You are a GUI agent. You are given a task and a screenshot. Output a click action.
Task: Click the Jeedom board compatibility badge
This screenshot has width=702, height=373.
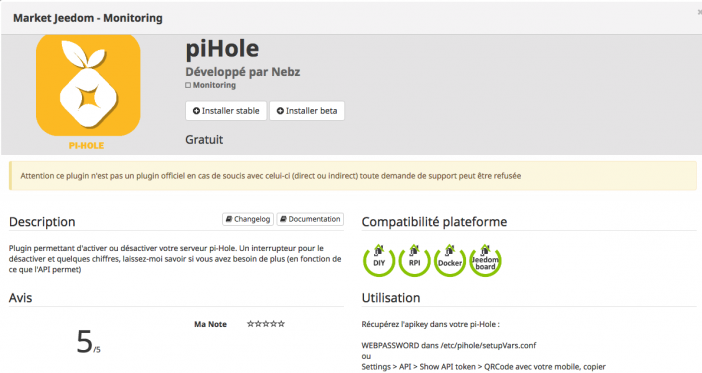tap(485, 261)
